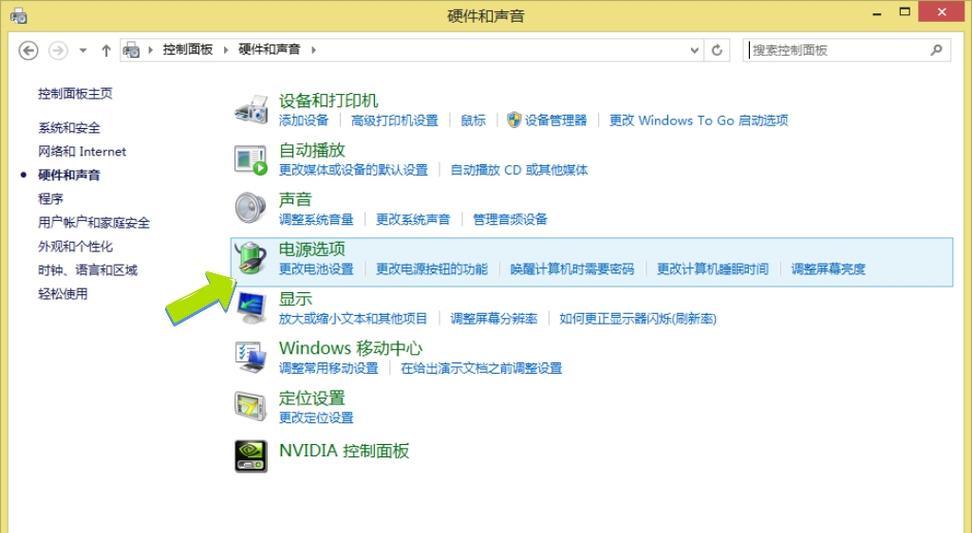This screenshot has width=972, height=533.
Task: Expand the address bar history dropdown
Action: pos(695,50)
